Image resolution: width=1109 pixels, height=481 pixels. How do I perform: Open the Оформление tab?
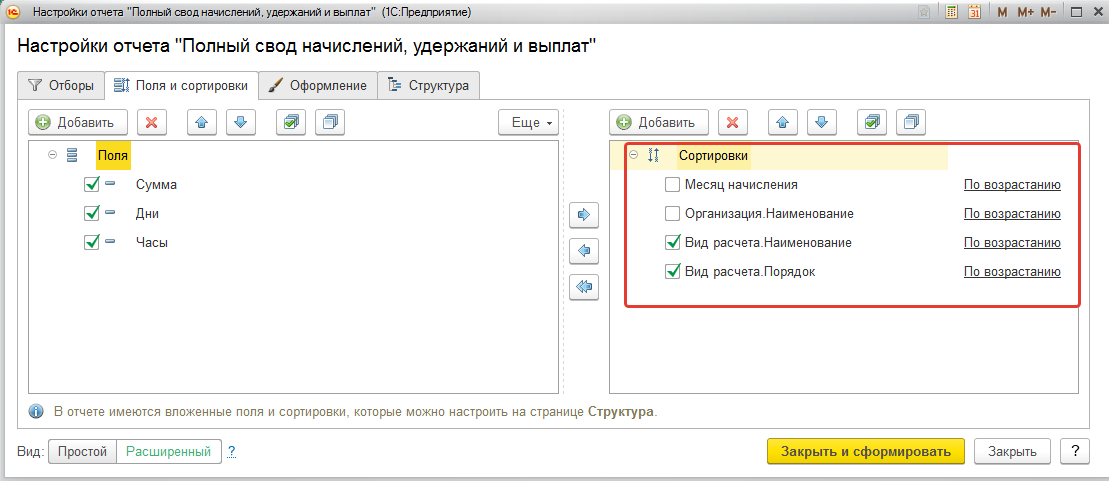coord(318,86)
